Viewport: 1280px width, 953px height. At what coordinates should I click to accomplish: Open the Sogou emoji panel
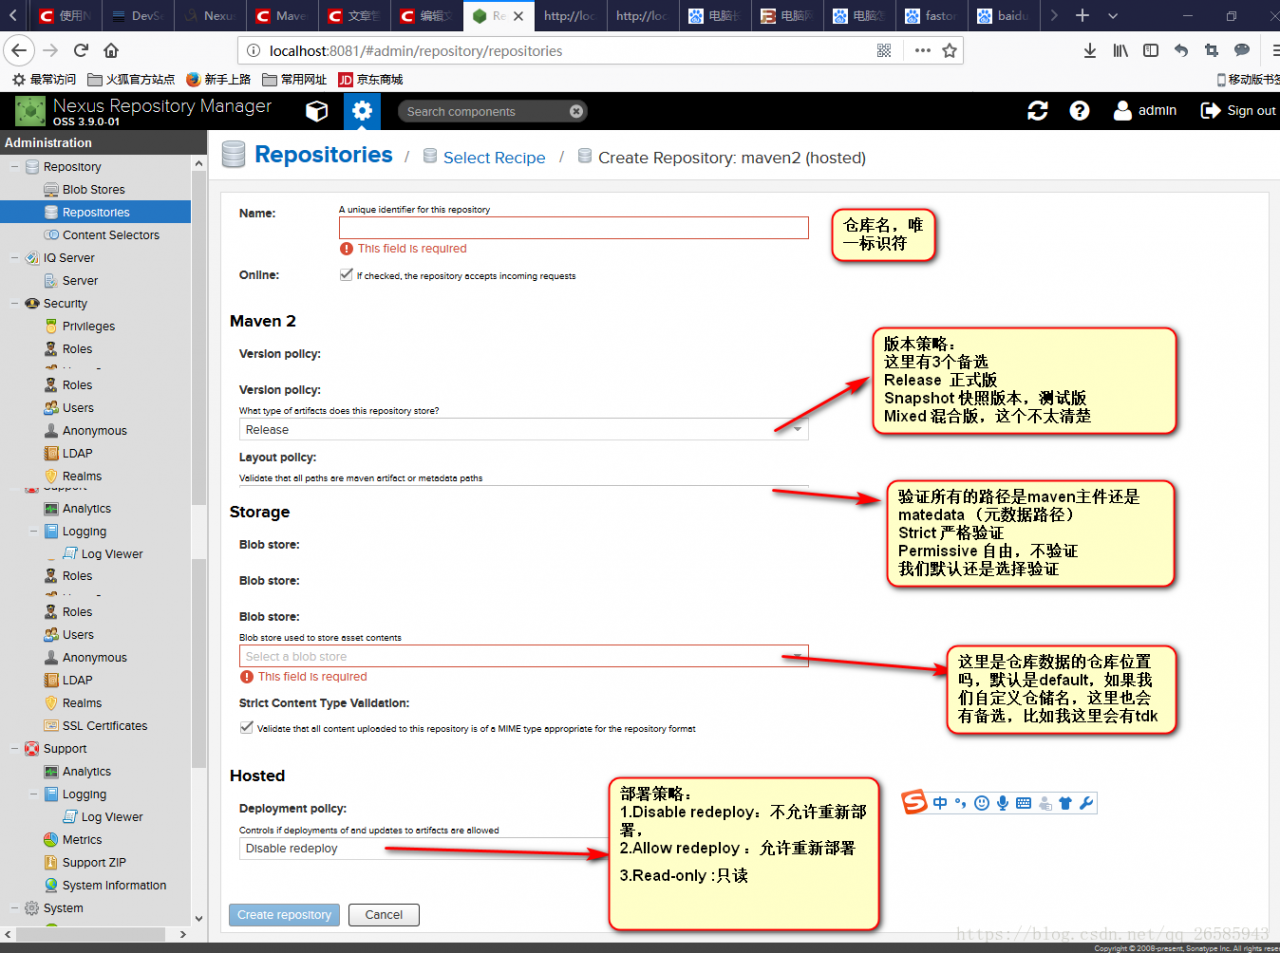[x=982, y=803]
